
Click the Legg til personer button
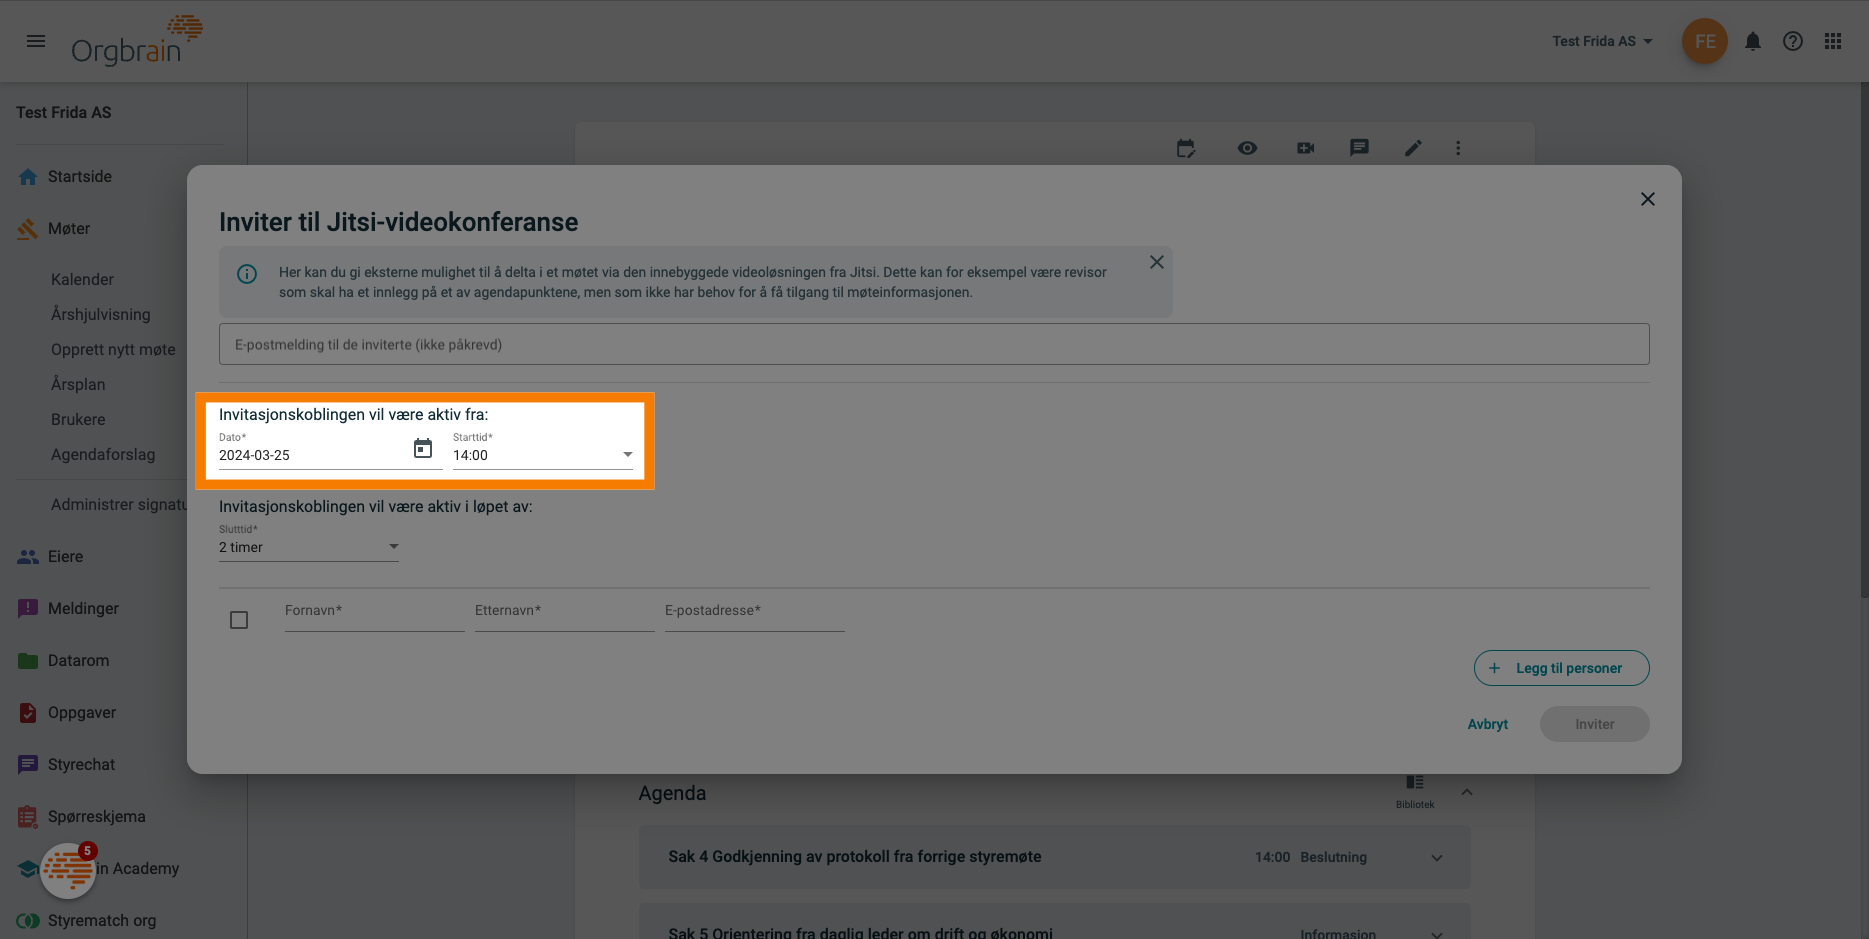pos(1560,668)
